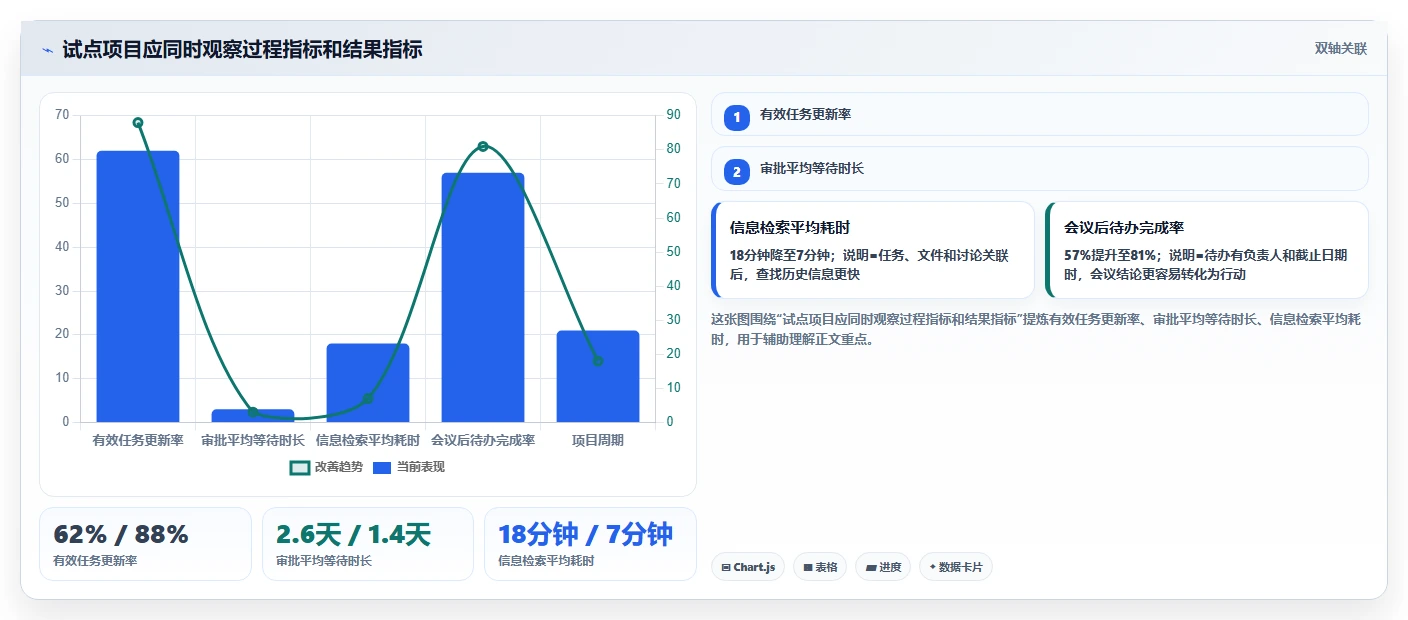The height and width of the screenshot is (620, 1408).
Task: Click the icon in the 进度 chip
Action: (871, 567)
